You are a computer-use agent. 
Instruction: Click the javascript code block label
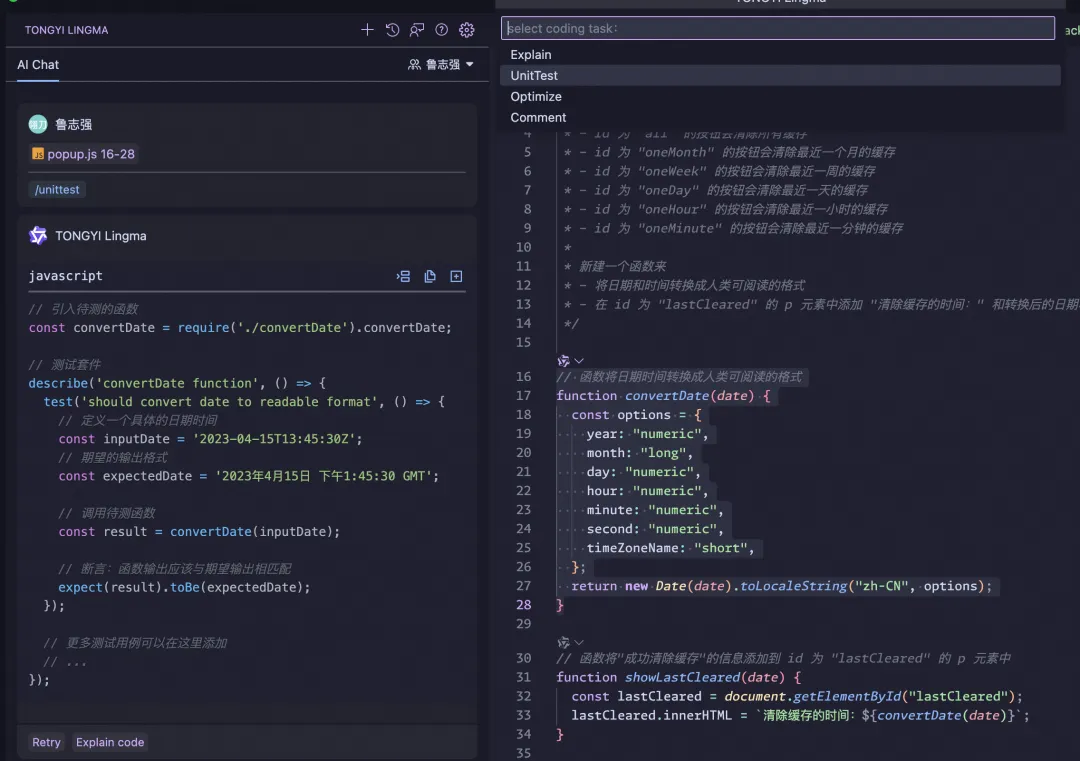(65, 275)
